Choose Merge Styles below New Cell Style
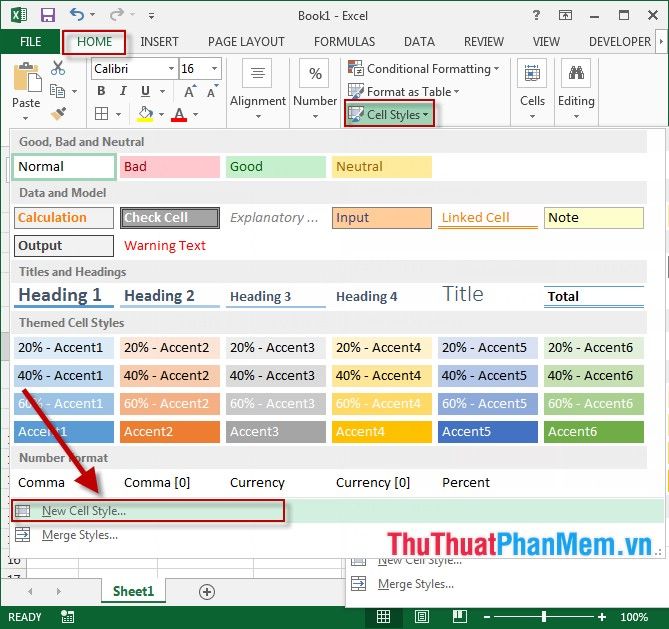This screenshot has width=669, height=629. click(79, 535)
